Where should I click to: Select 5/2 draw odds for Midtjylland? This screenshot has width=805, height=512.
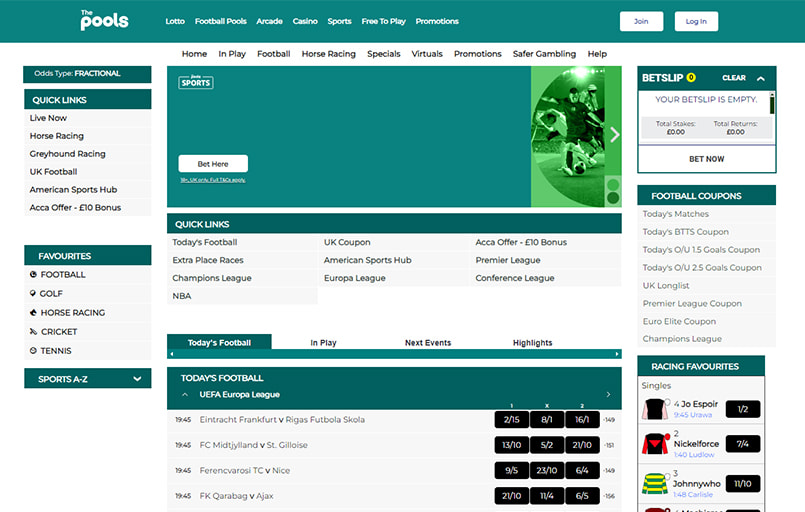tap(547, 445)
